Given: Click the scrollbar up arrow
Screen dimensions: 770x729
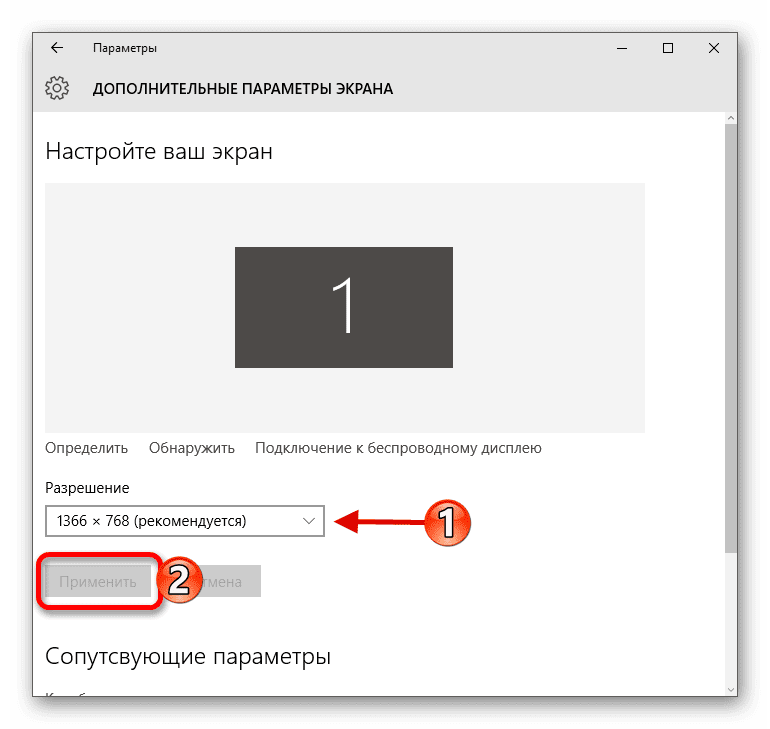Looking at the screenshot, I should [731, 118].
